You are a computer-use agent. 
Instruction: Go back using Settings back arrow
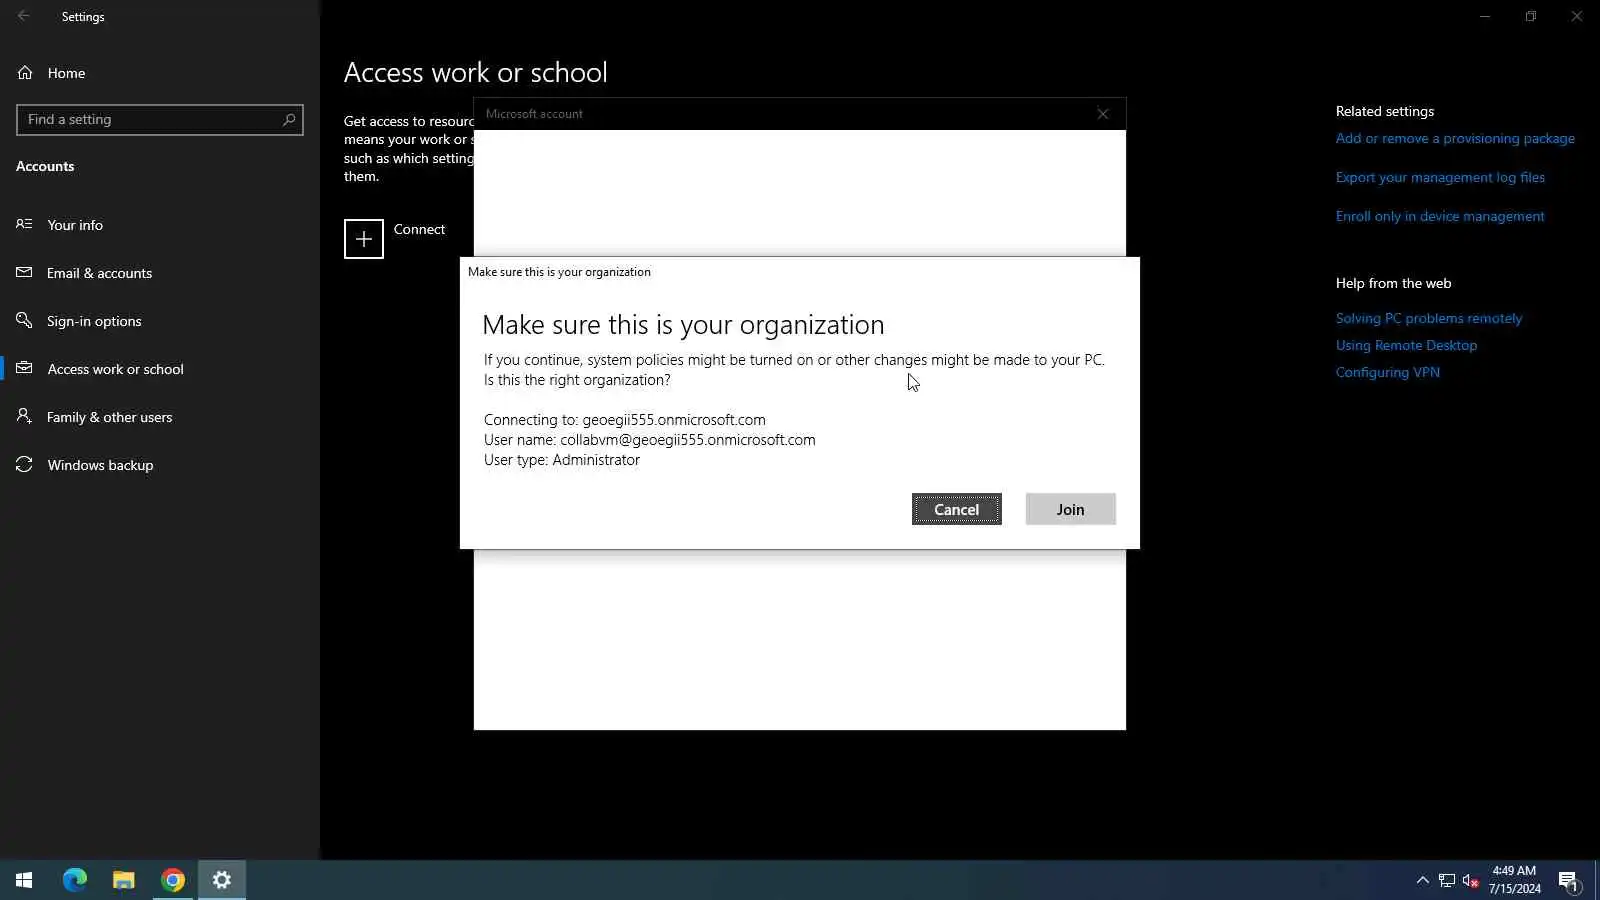tap(24, 16)
